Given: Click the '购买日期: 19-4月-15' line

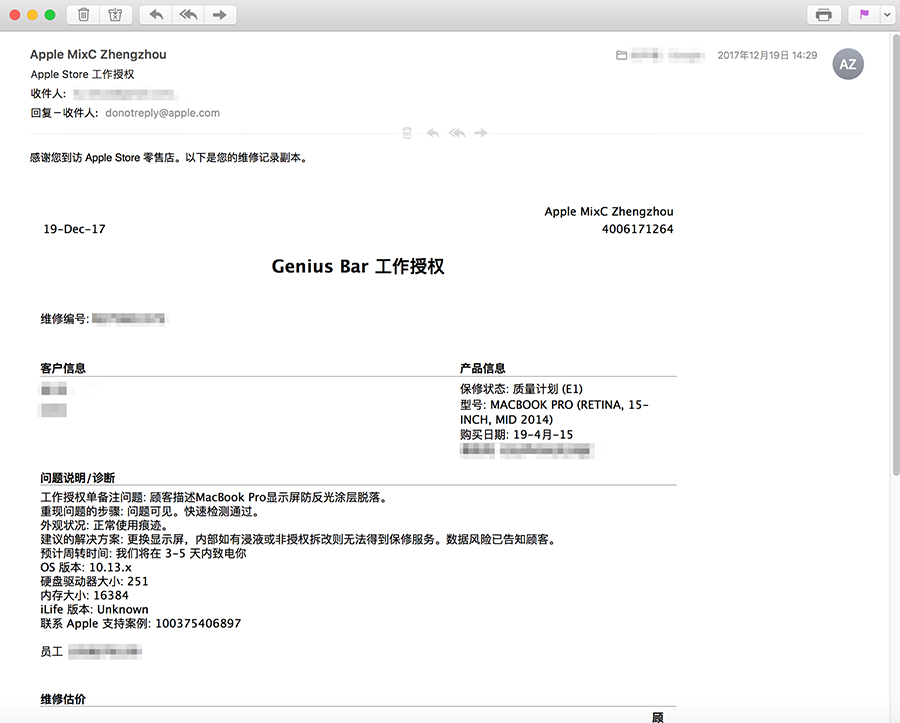Looking at the screenshot, I should coord(516,435).
